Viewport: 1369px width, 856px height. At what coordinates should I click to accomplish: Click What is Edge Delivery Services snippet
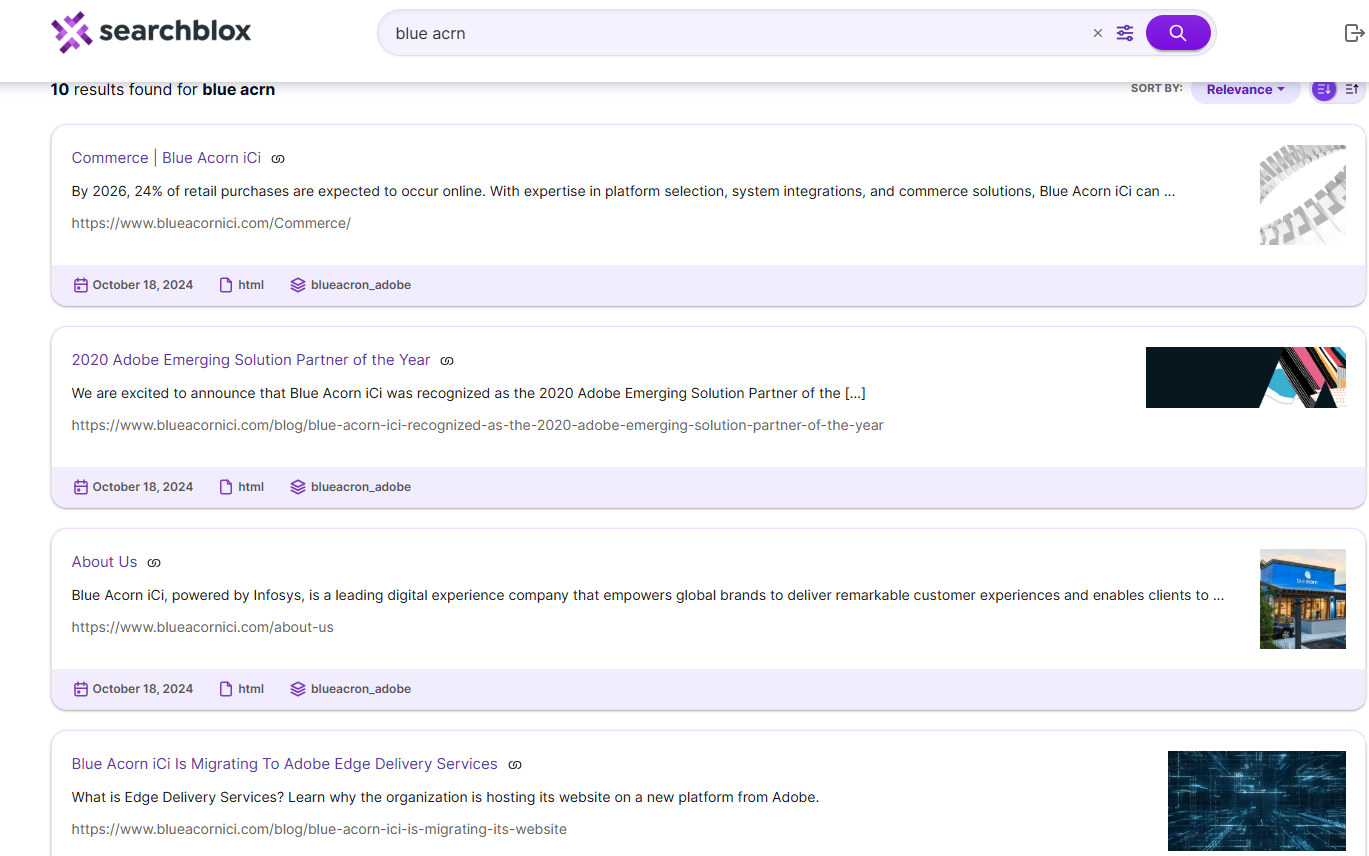tap(445, 797)
